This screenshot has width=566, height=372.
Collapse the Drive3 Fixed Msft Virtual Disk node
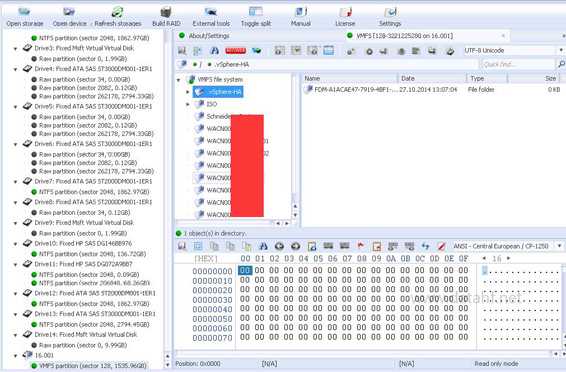pos(15,48)
